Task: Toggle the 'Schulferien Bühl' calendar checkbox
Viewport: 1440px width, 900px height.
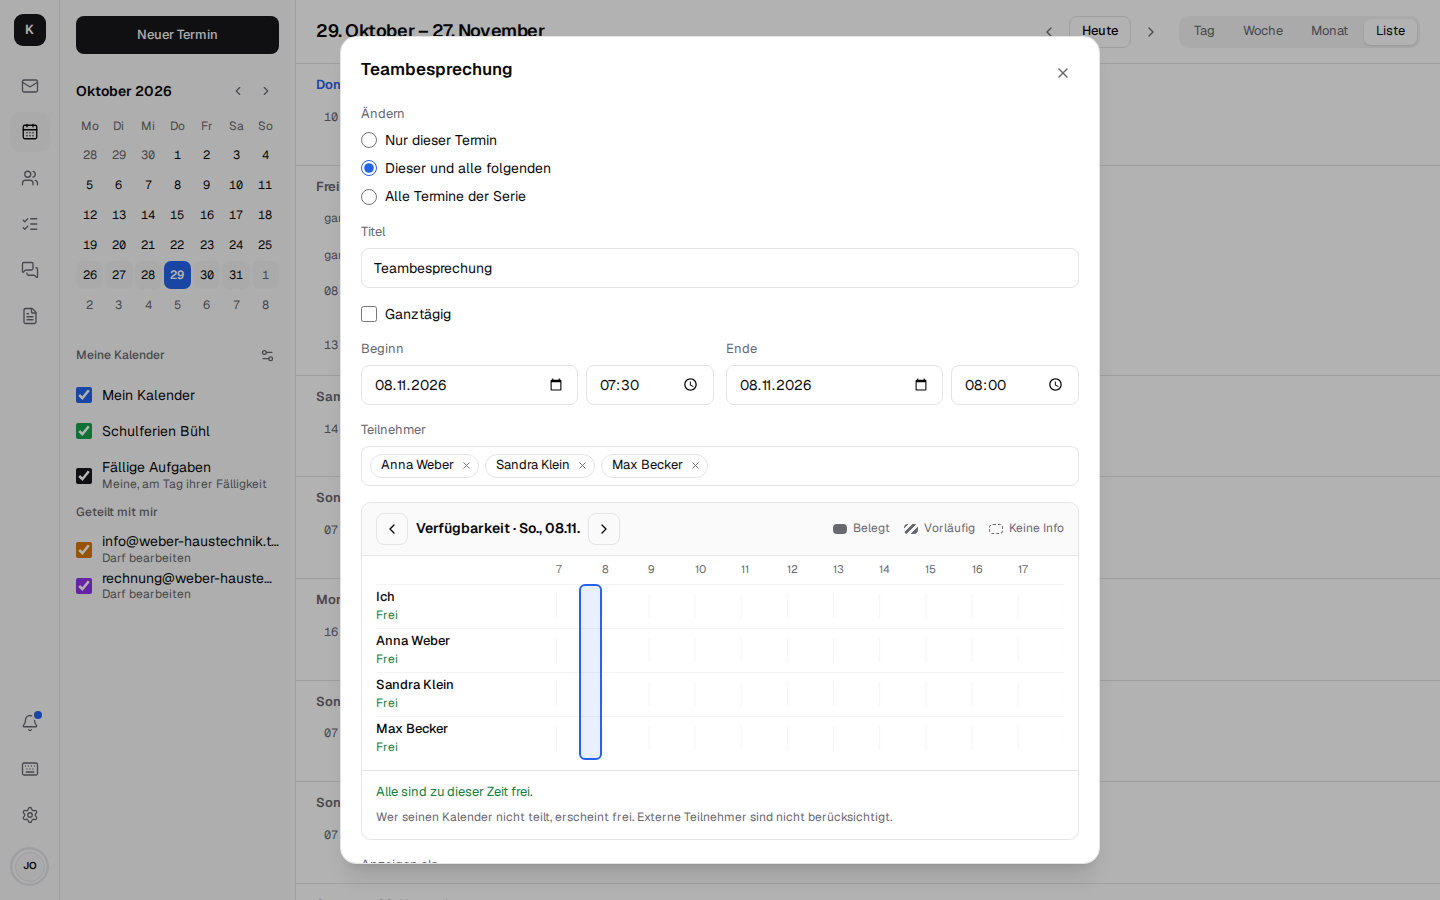Action: point(84,431)
